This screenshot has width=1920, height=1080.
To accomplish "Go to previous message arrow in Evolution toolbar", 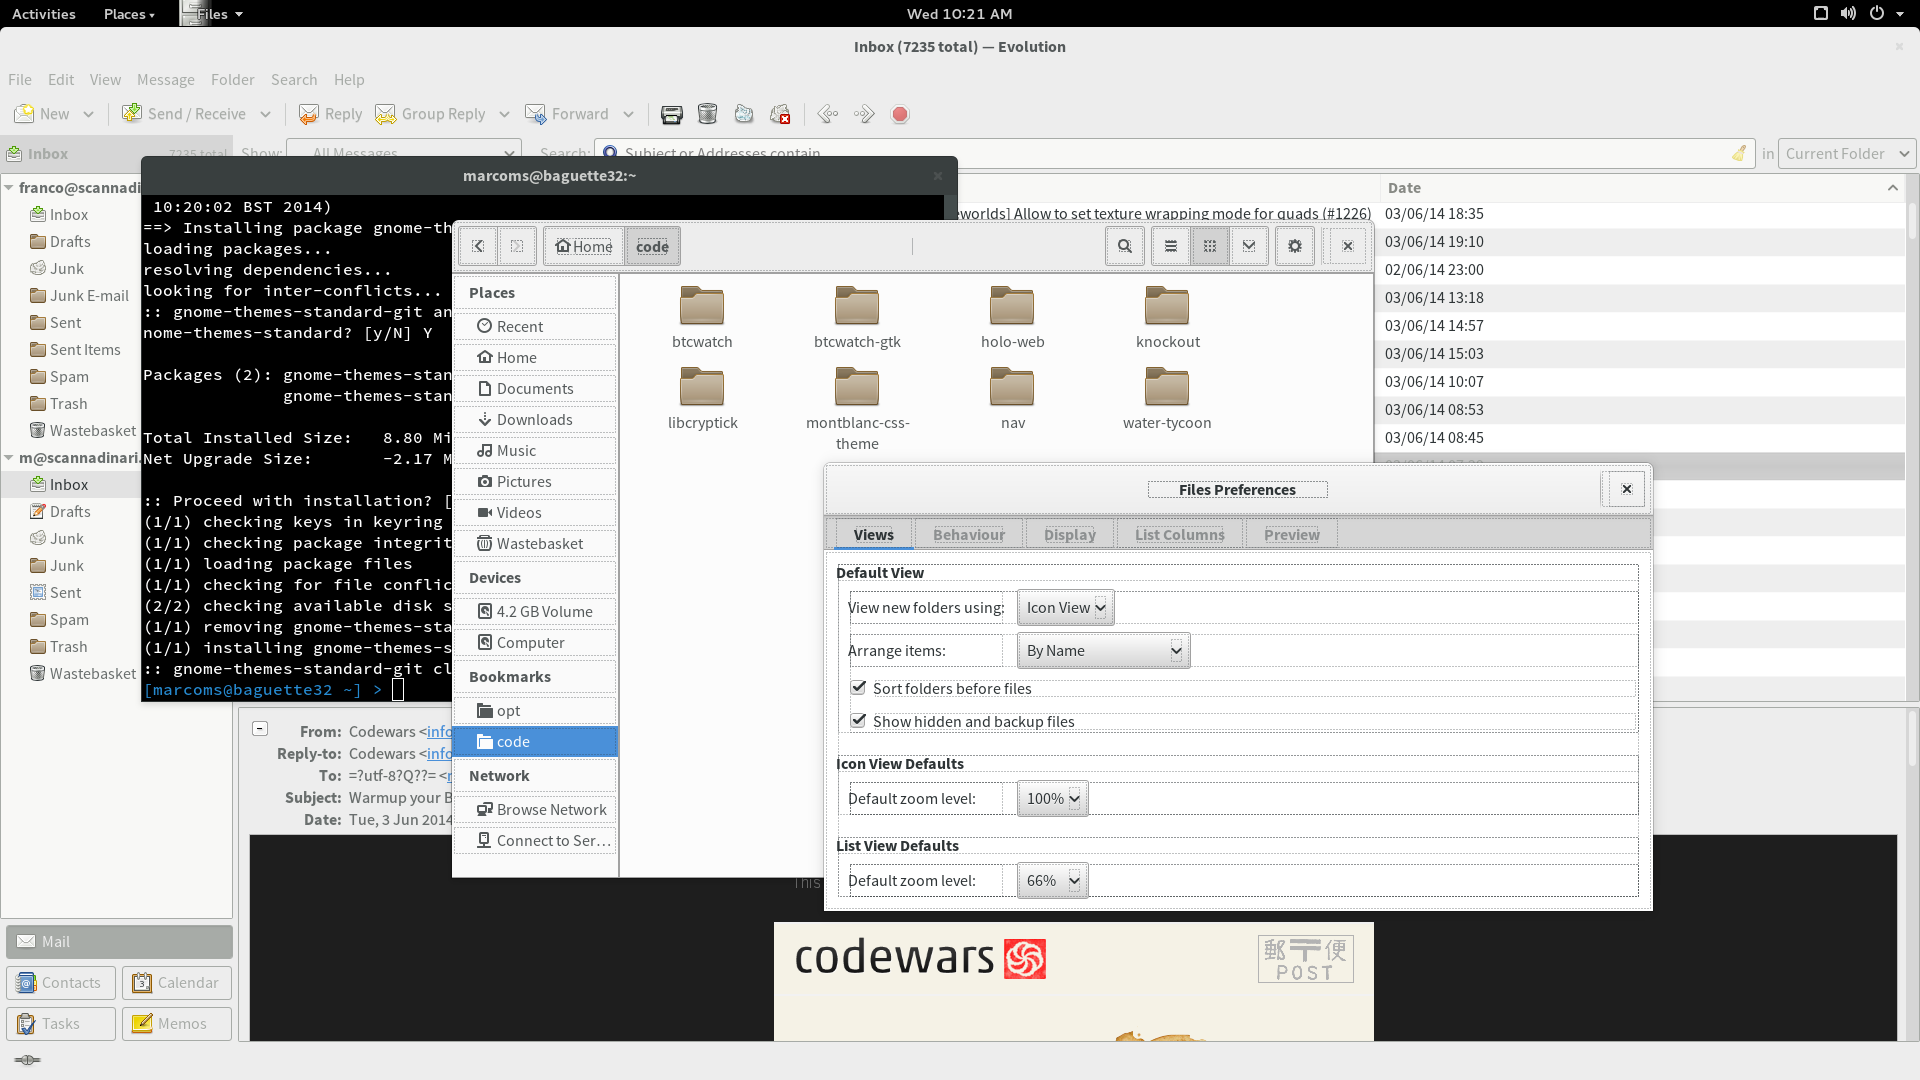I will point(828,114).
